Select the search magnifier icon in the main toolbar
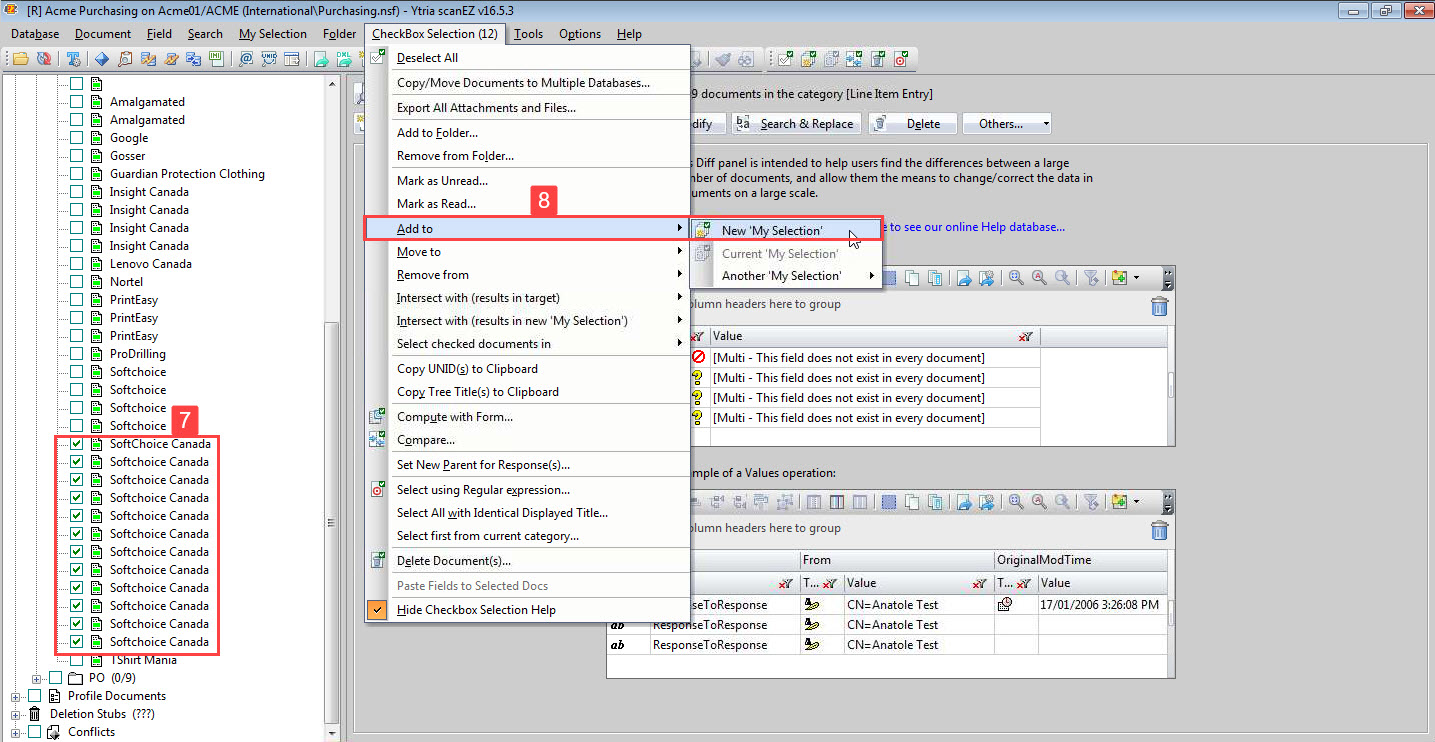Screen dimensions: 1435x742 (124, 59)
